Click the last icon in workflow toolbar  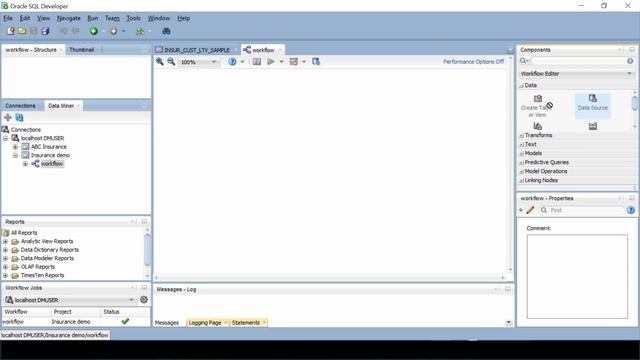pos(316,62)
